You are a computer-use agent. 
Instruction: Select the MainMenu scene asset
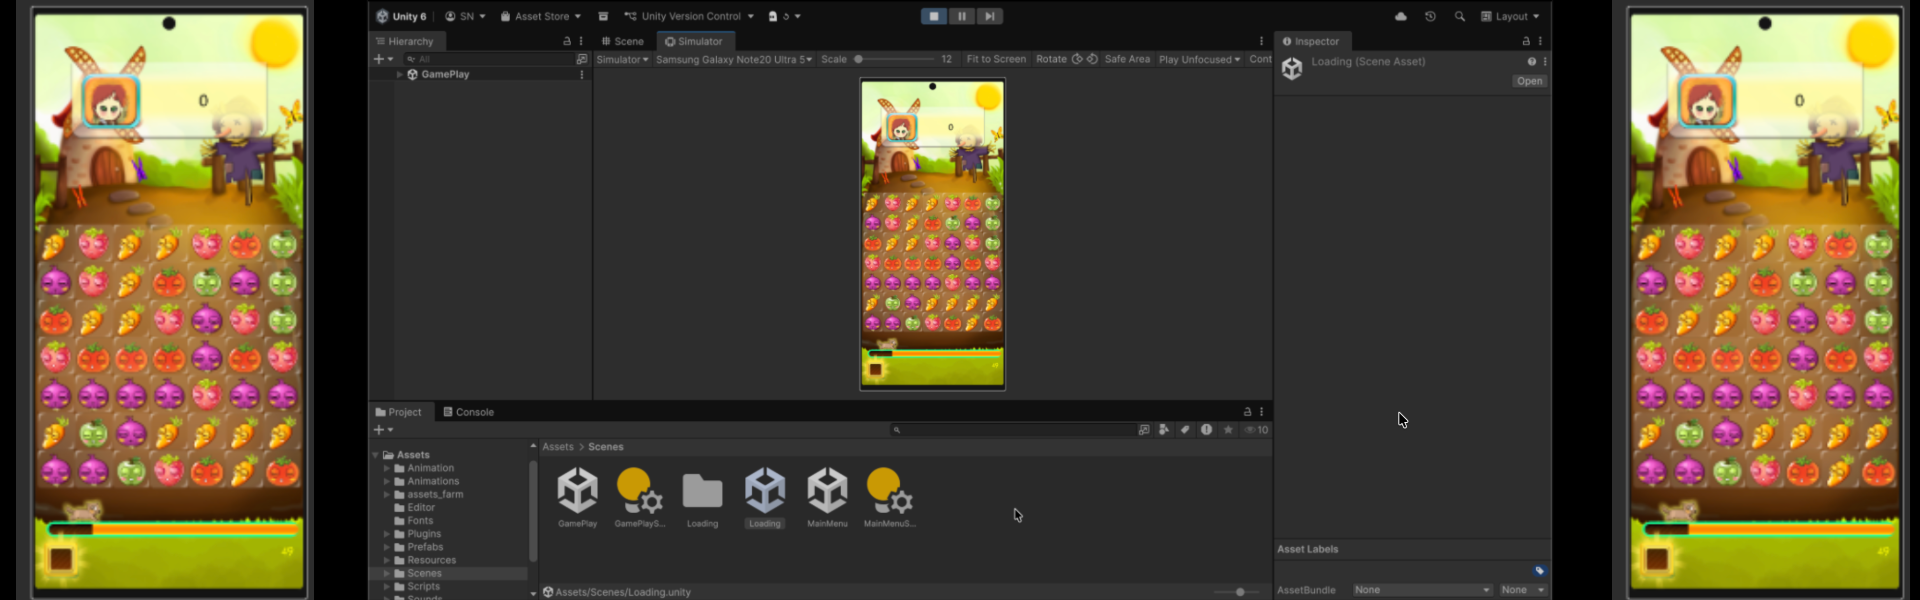pos(827,497)
